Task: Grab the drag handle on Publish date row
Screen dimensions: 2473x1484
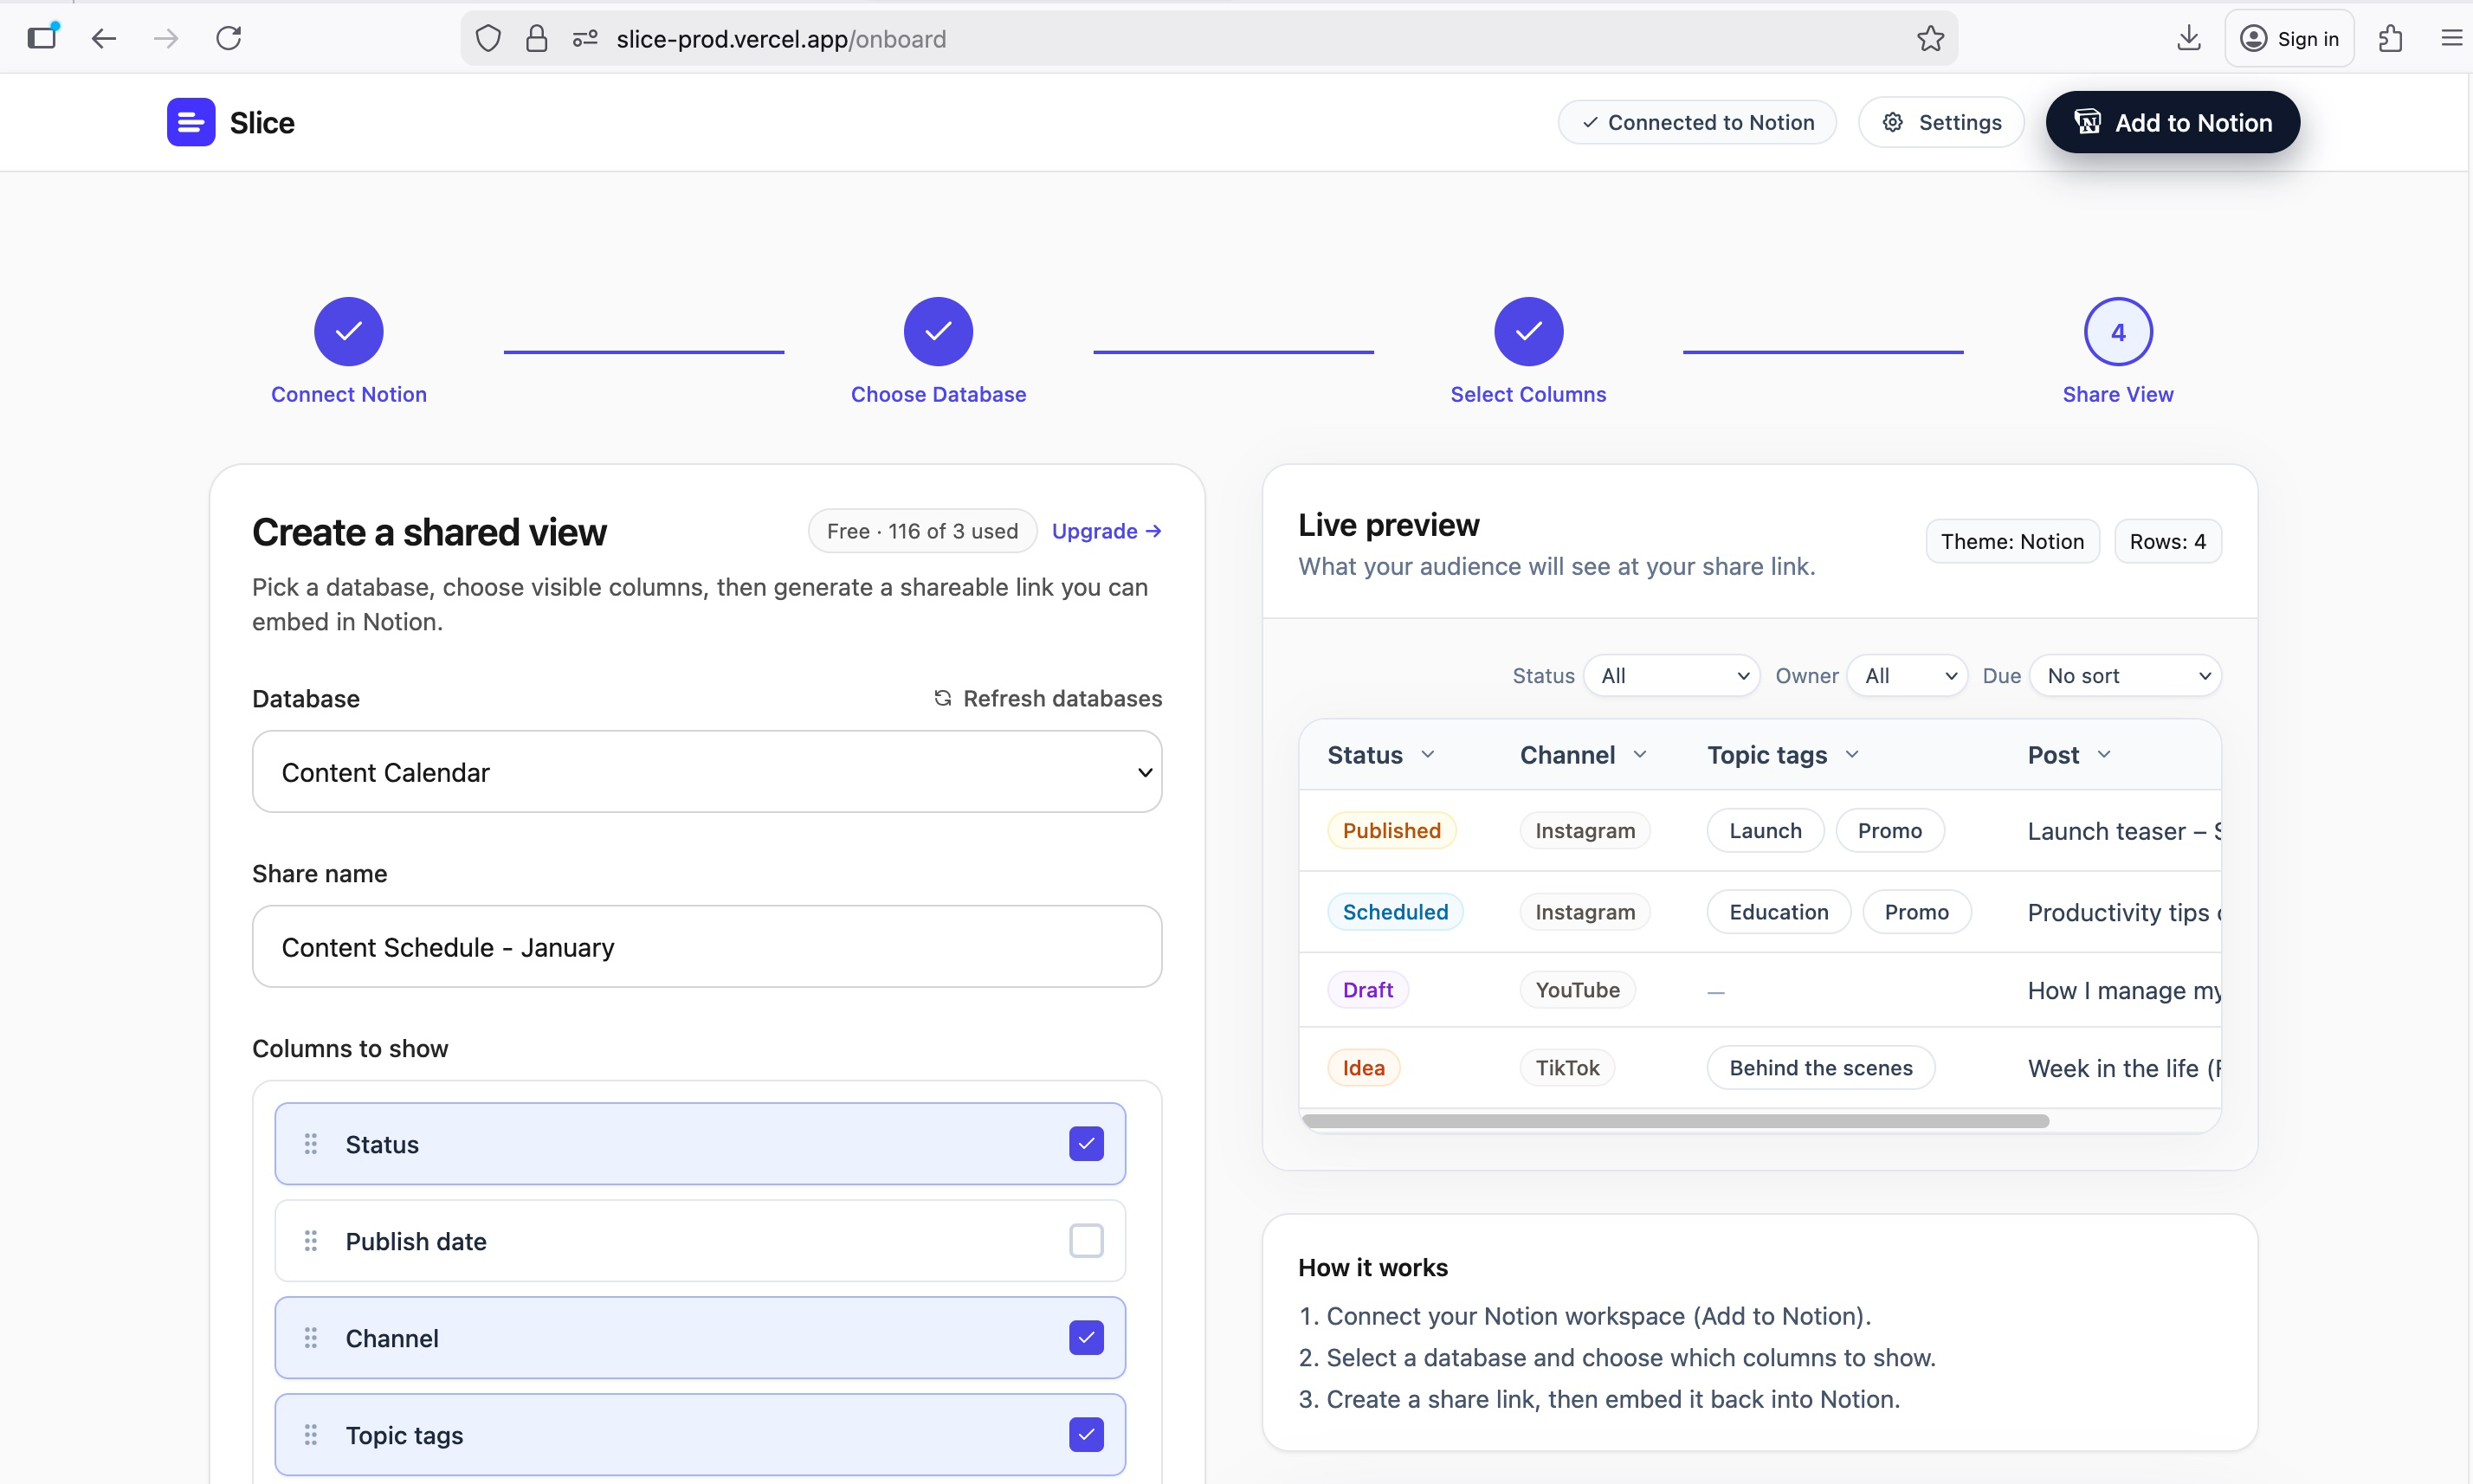Action: coord(311,1241)
